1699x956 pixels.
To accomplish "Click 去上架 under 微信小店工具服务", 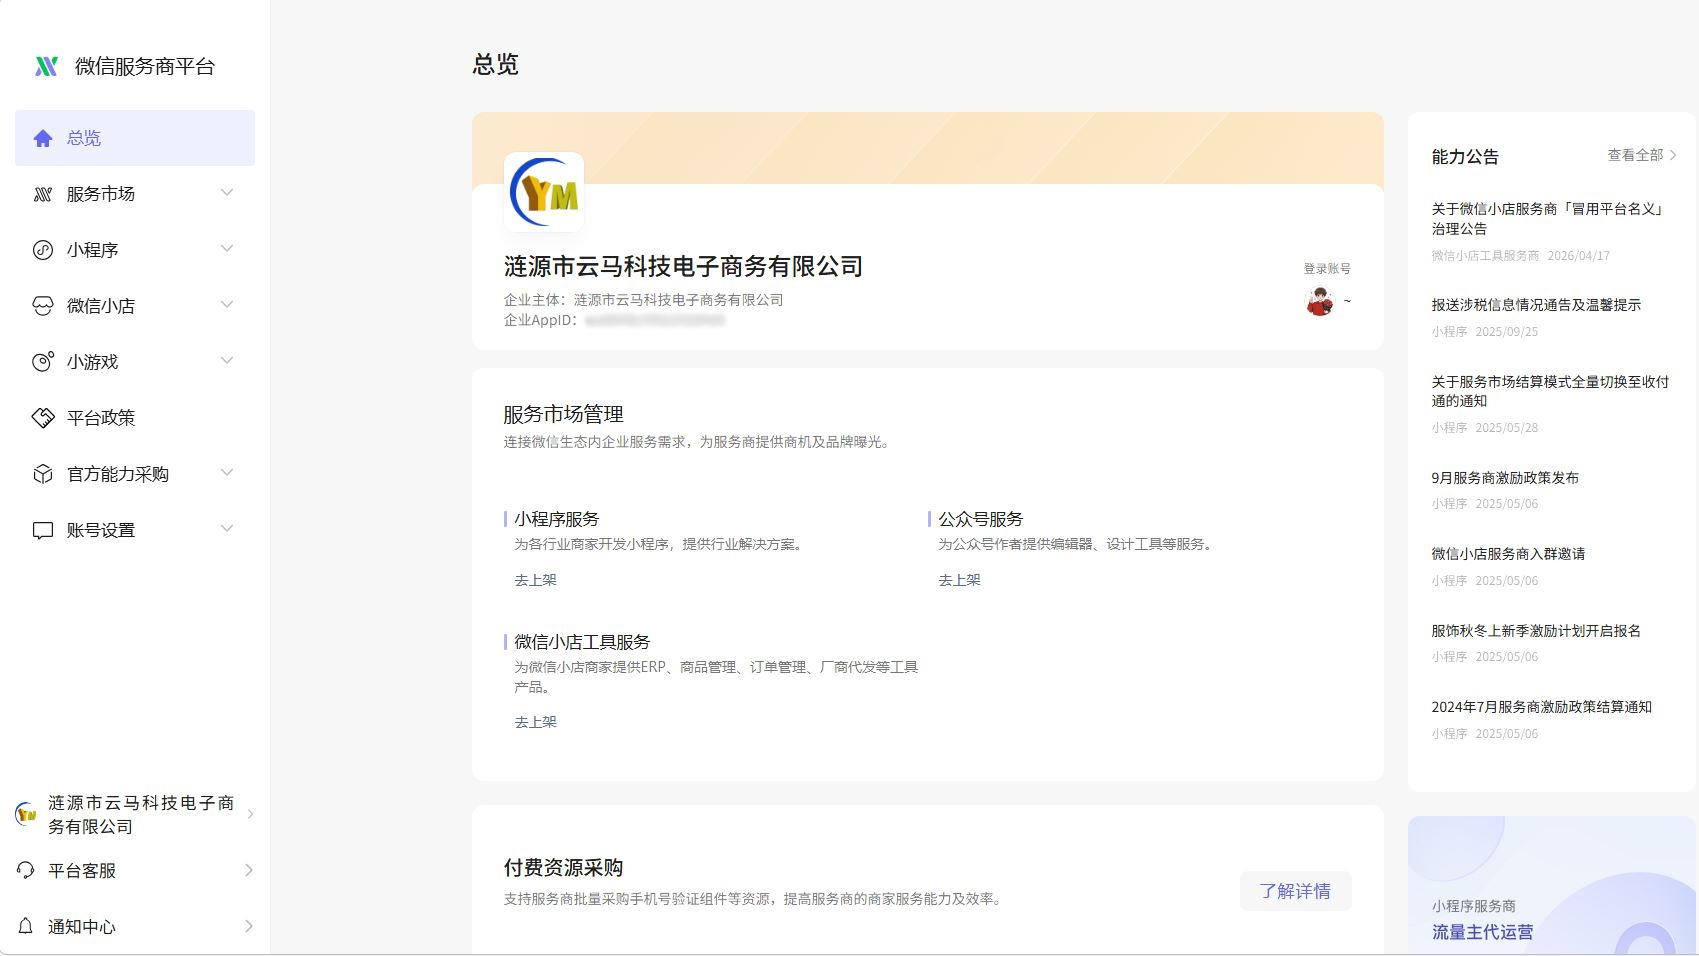I will coord(535,722).
